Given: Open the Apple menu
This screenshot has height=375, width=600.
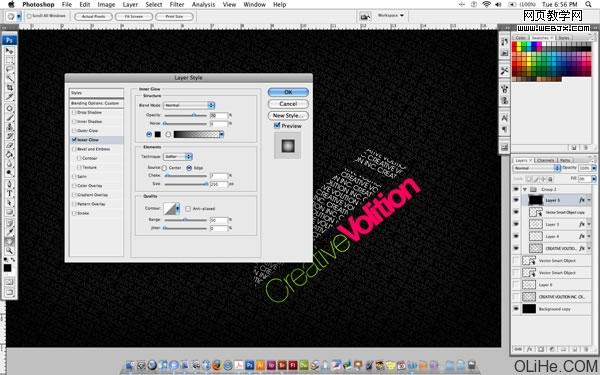Looking at the screenshot, I should coord(11,4).
